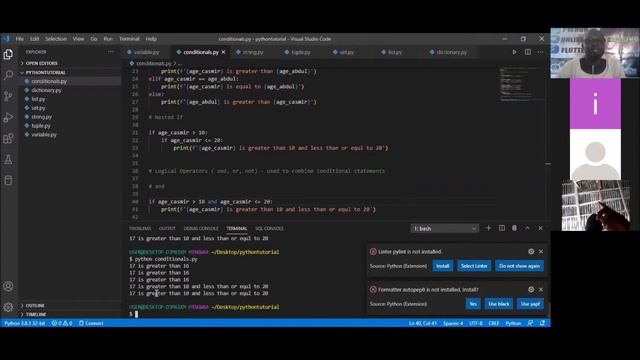Kill terminal with trash icon
The width and height of the screenshot is (640, 360).
[x=514, y=228]
